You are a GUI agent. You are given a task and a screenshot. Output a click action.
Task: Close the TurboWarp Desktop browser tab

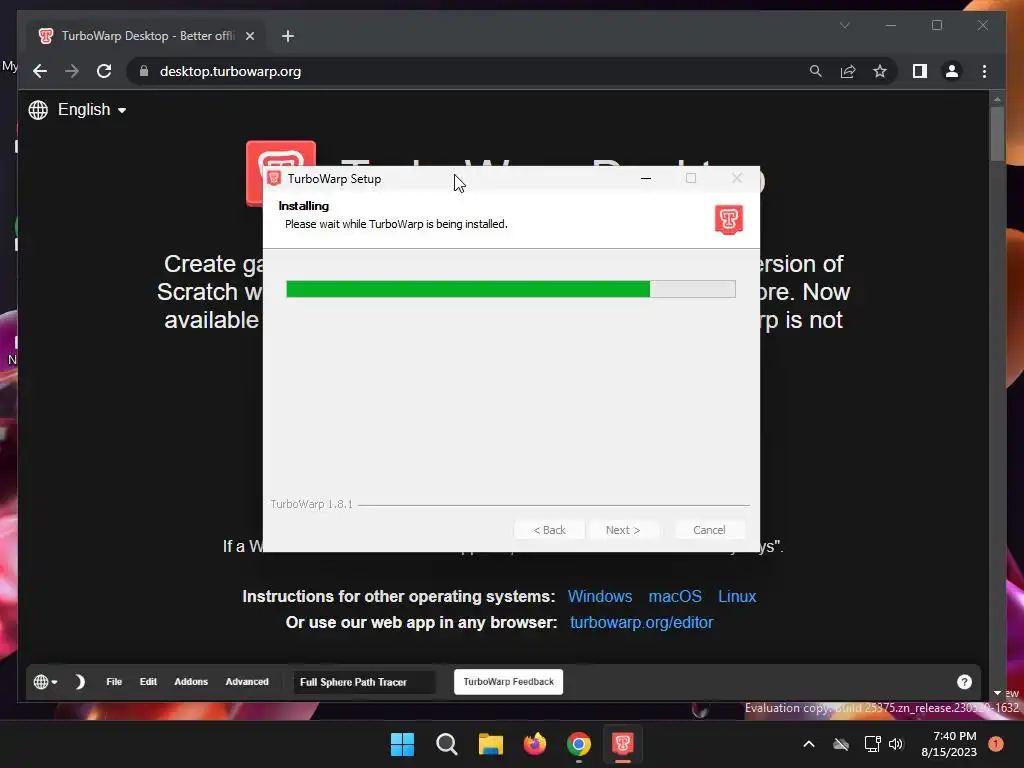249,36
